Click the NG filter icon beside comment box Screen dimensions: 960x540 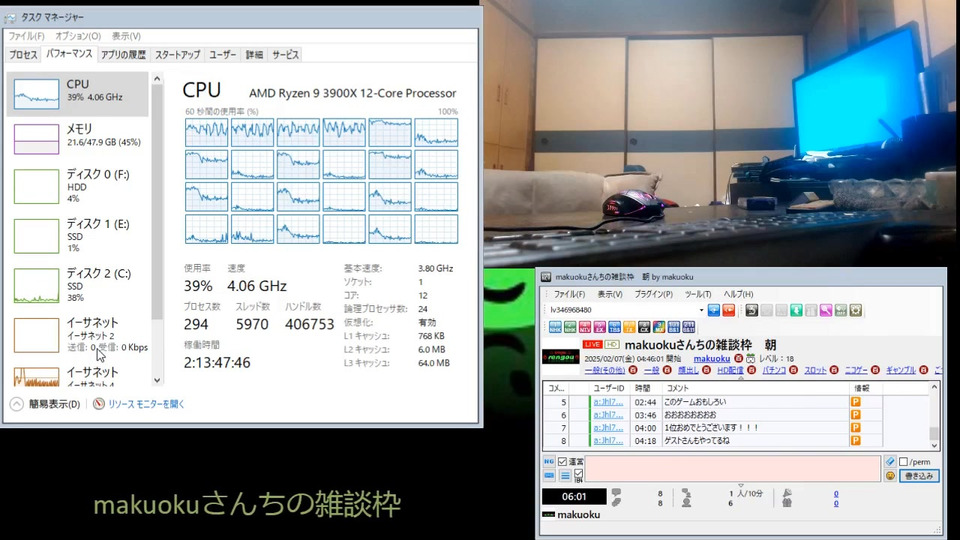point(549,462)
